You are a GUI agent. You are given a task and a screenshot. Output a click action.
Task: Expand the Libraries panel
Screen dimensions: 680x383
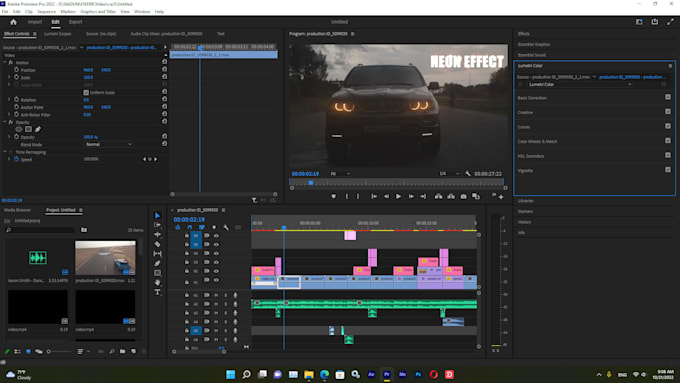tap(526, 201)
